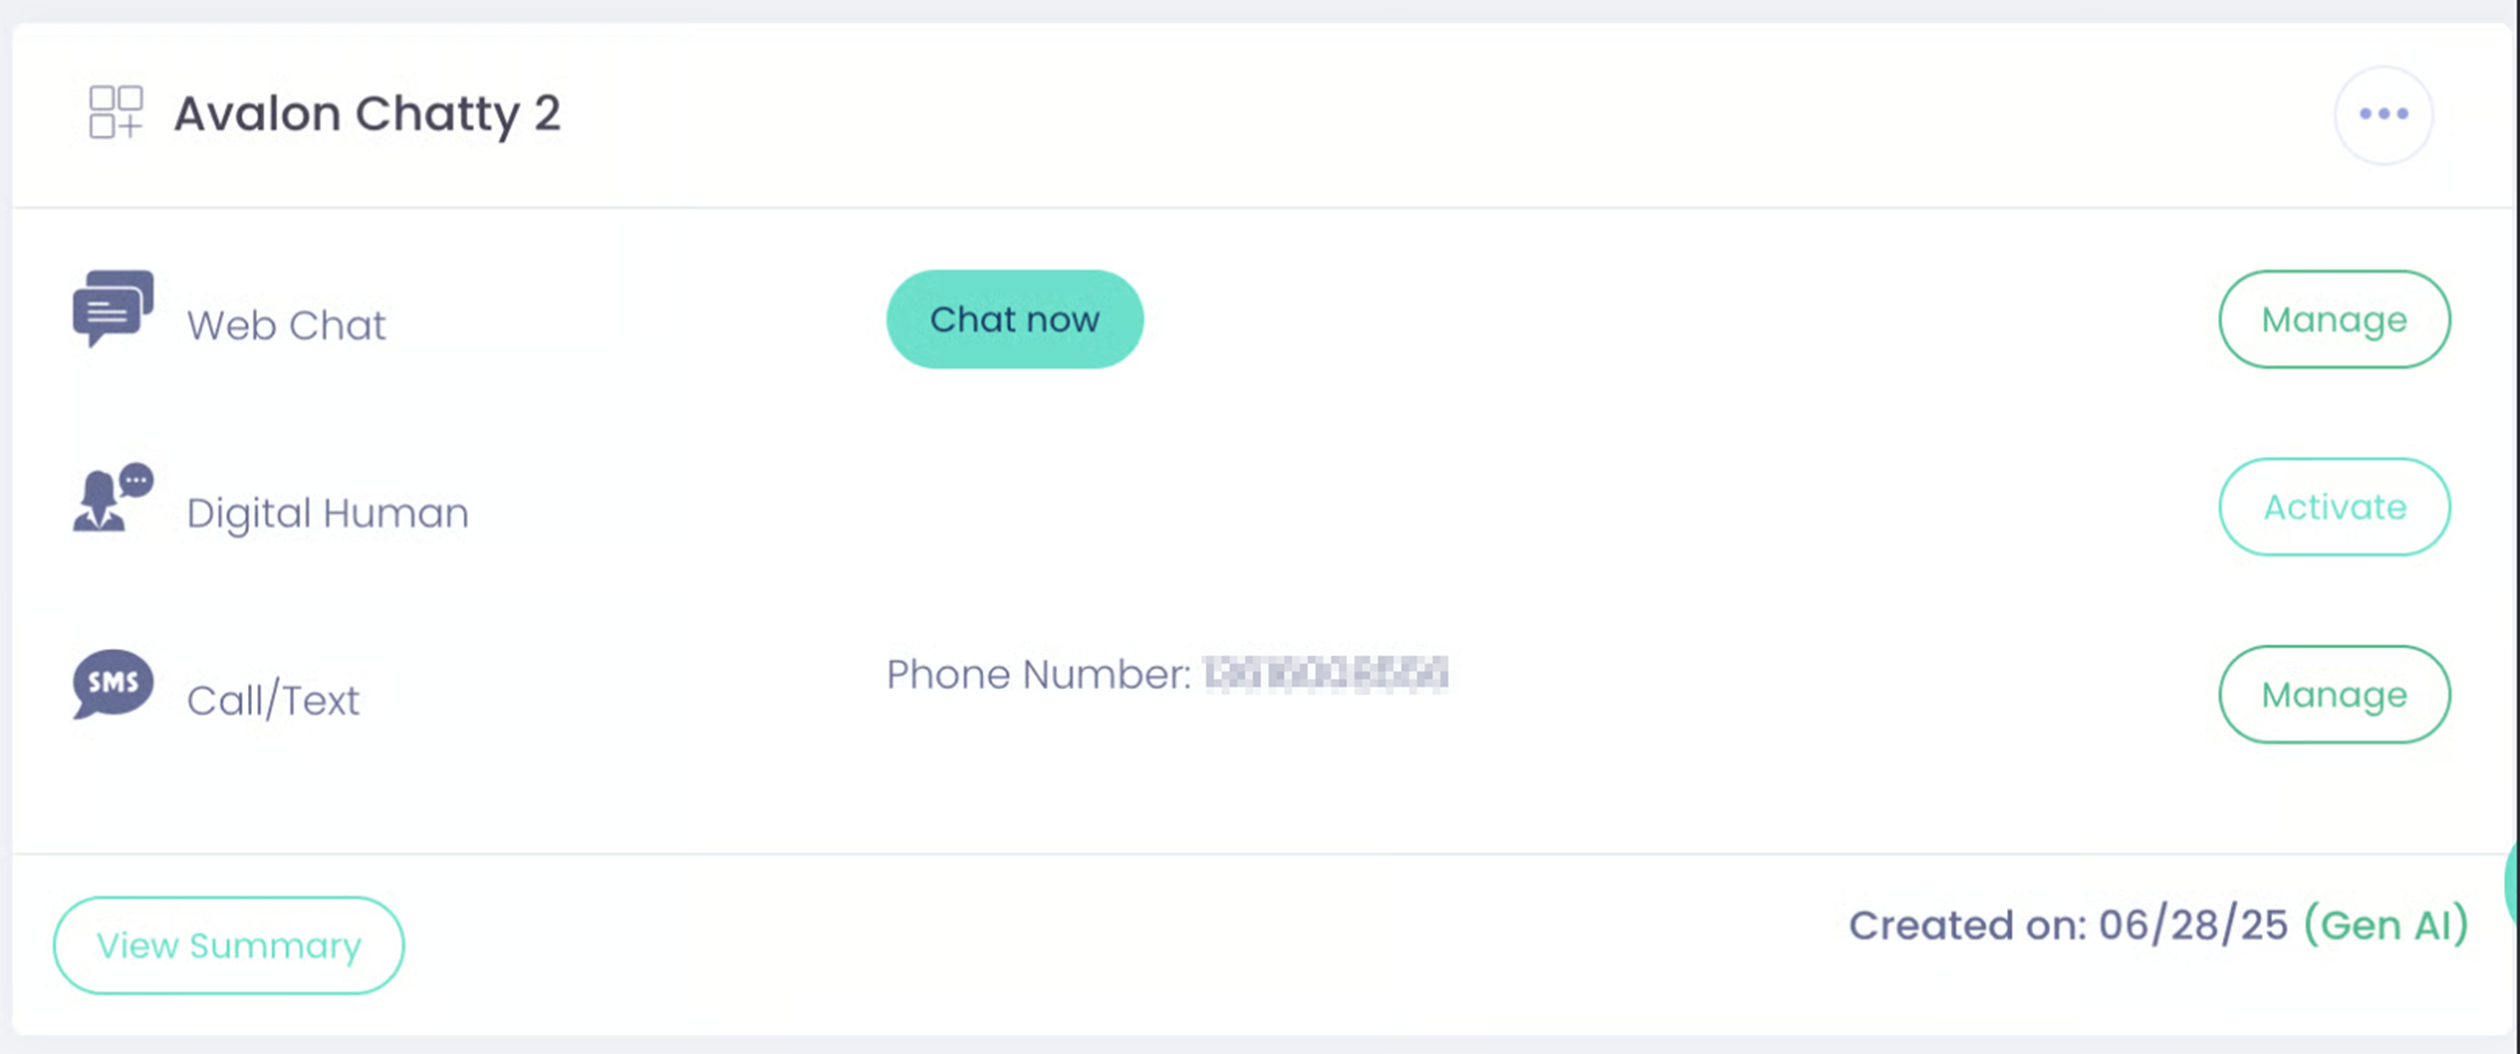Click the Web Chat label
Viewport: 2520px width, 1054px height.
click(286, 325)
